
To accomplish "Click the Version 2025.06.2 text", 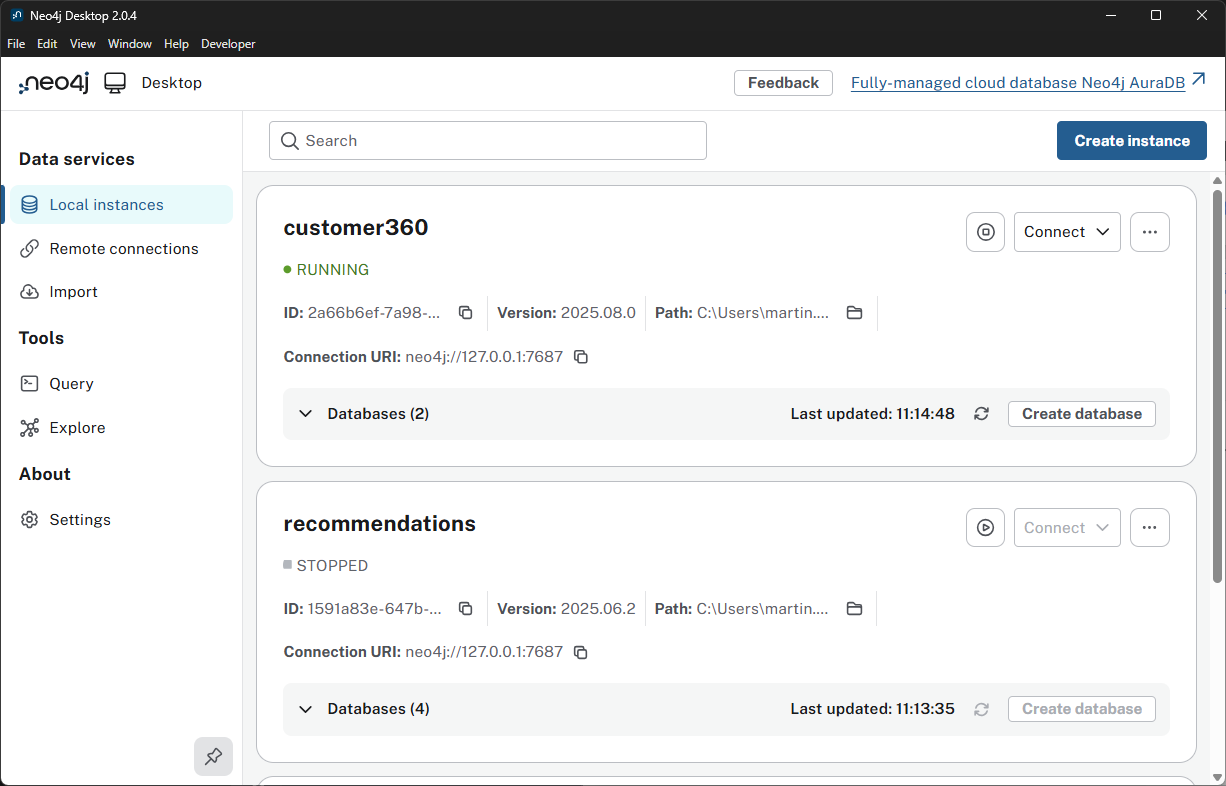I will point(566,609).
